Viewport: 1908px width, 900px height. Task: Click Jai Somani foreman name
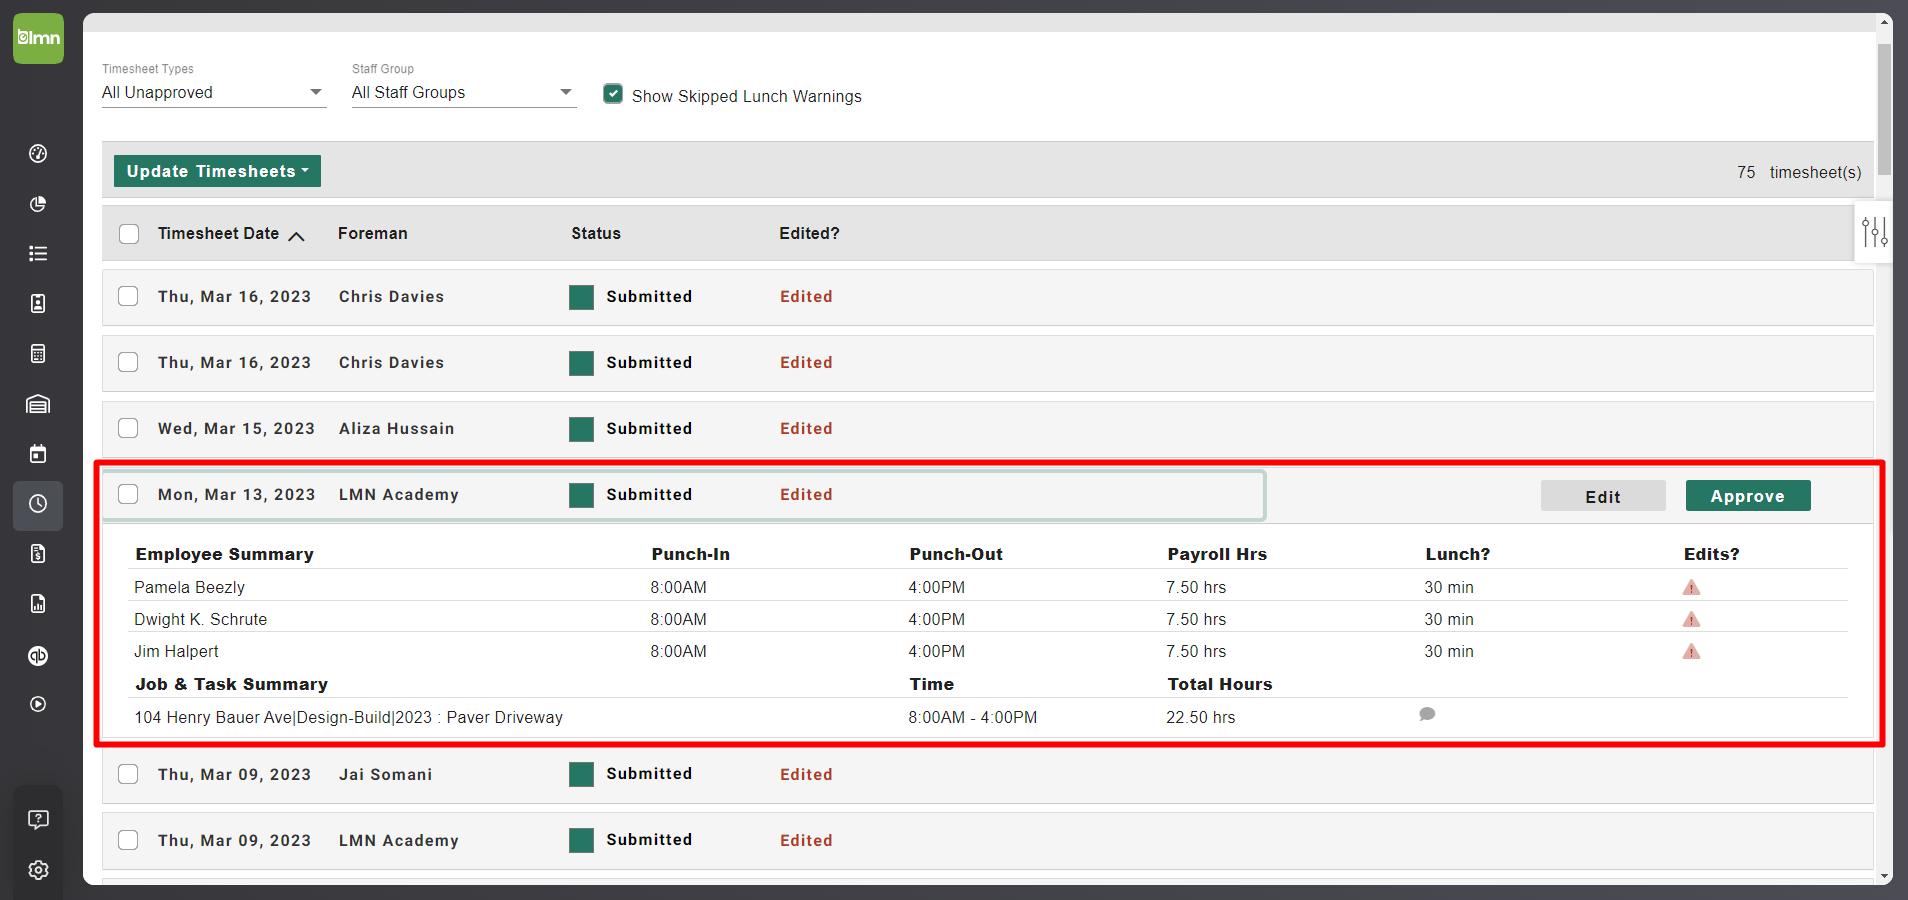coord(385,774)
